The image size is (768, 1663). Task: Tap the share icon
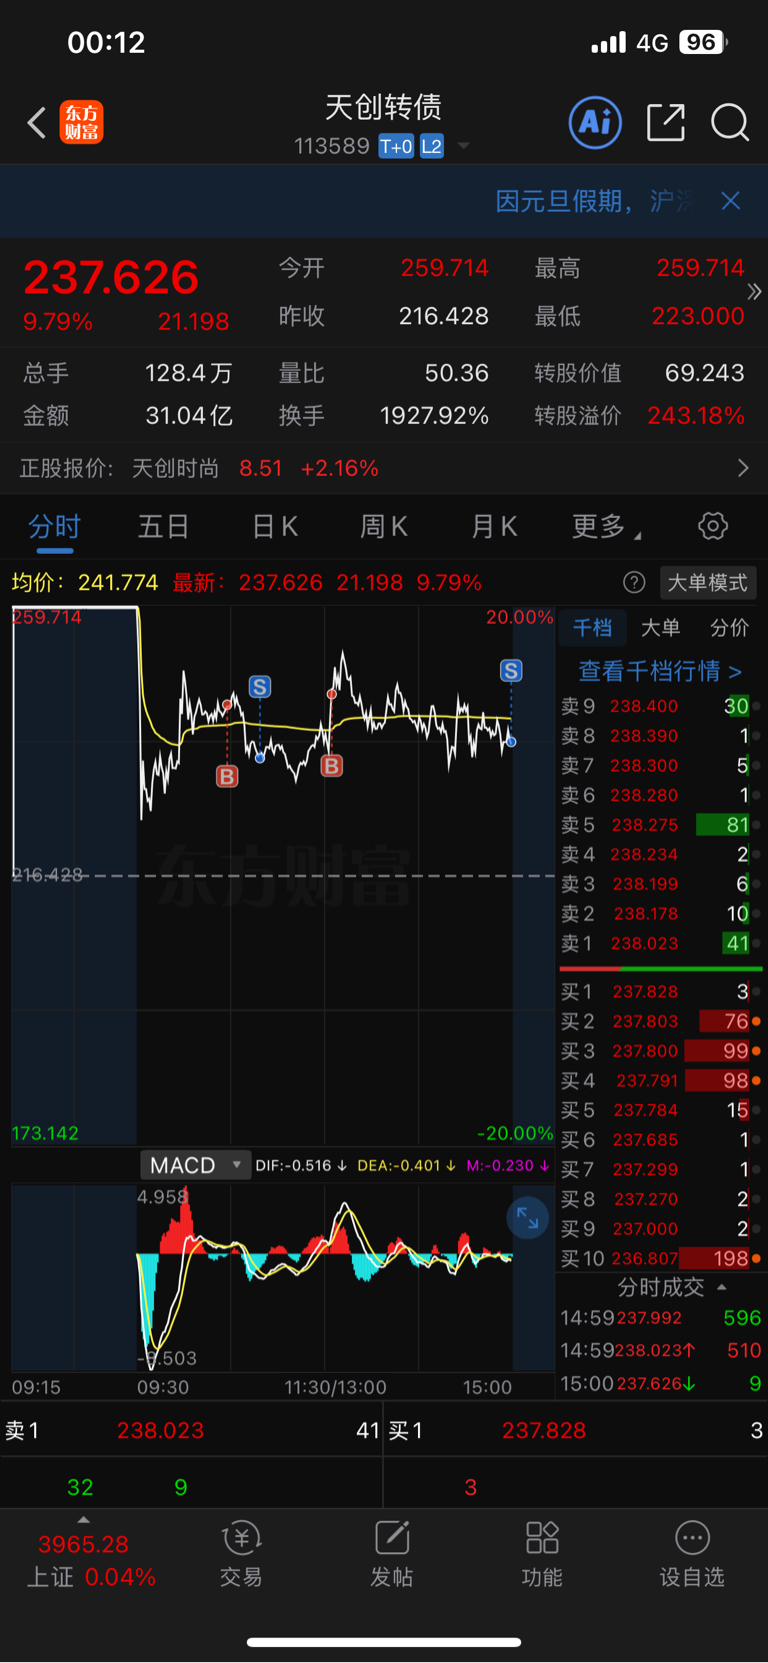665,122
